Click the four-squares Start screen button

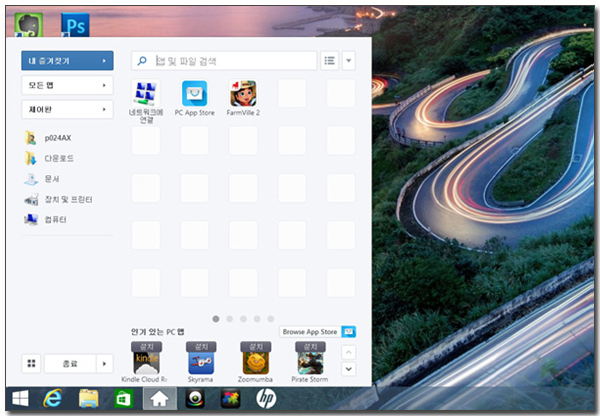coord(31,363)
